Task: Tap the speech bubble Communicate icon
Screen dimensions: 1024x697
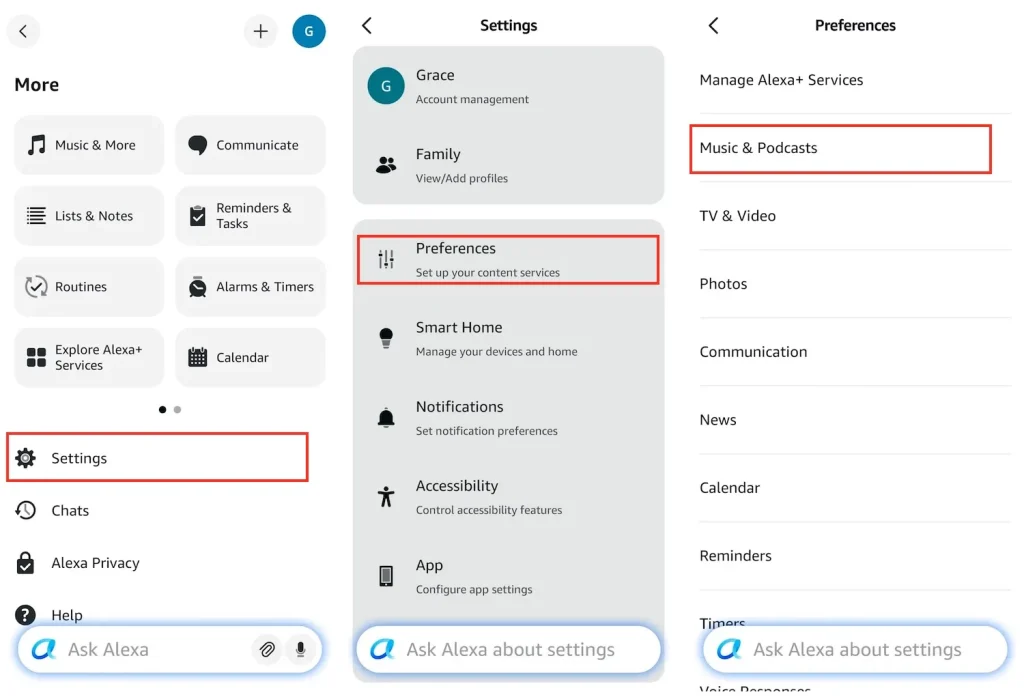Action: tap(197, 144)
